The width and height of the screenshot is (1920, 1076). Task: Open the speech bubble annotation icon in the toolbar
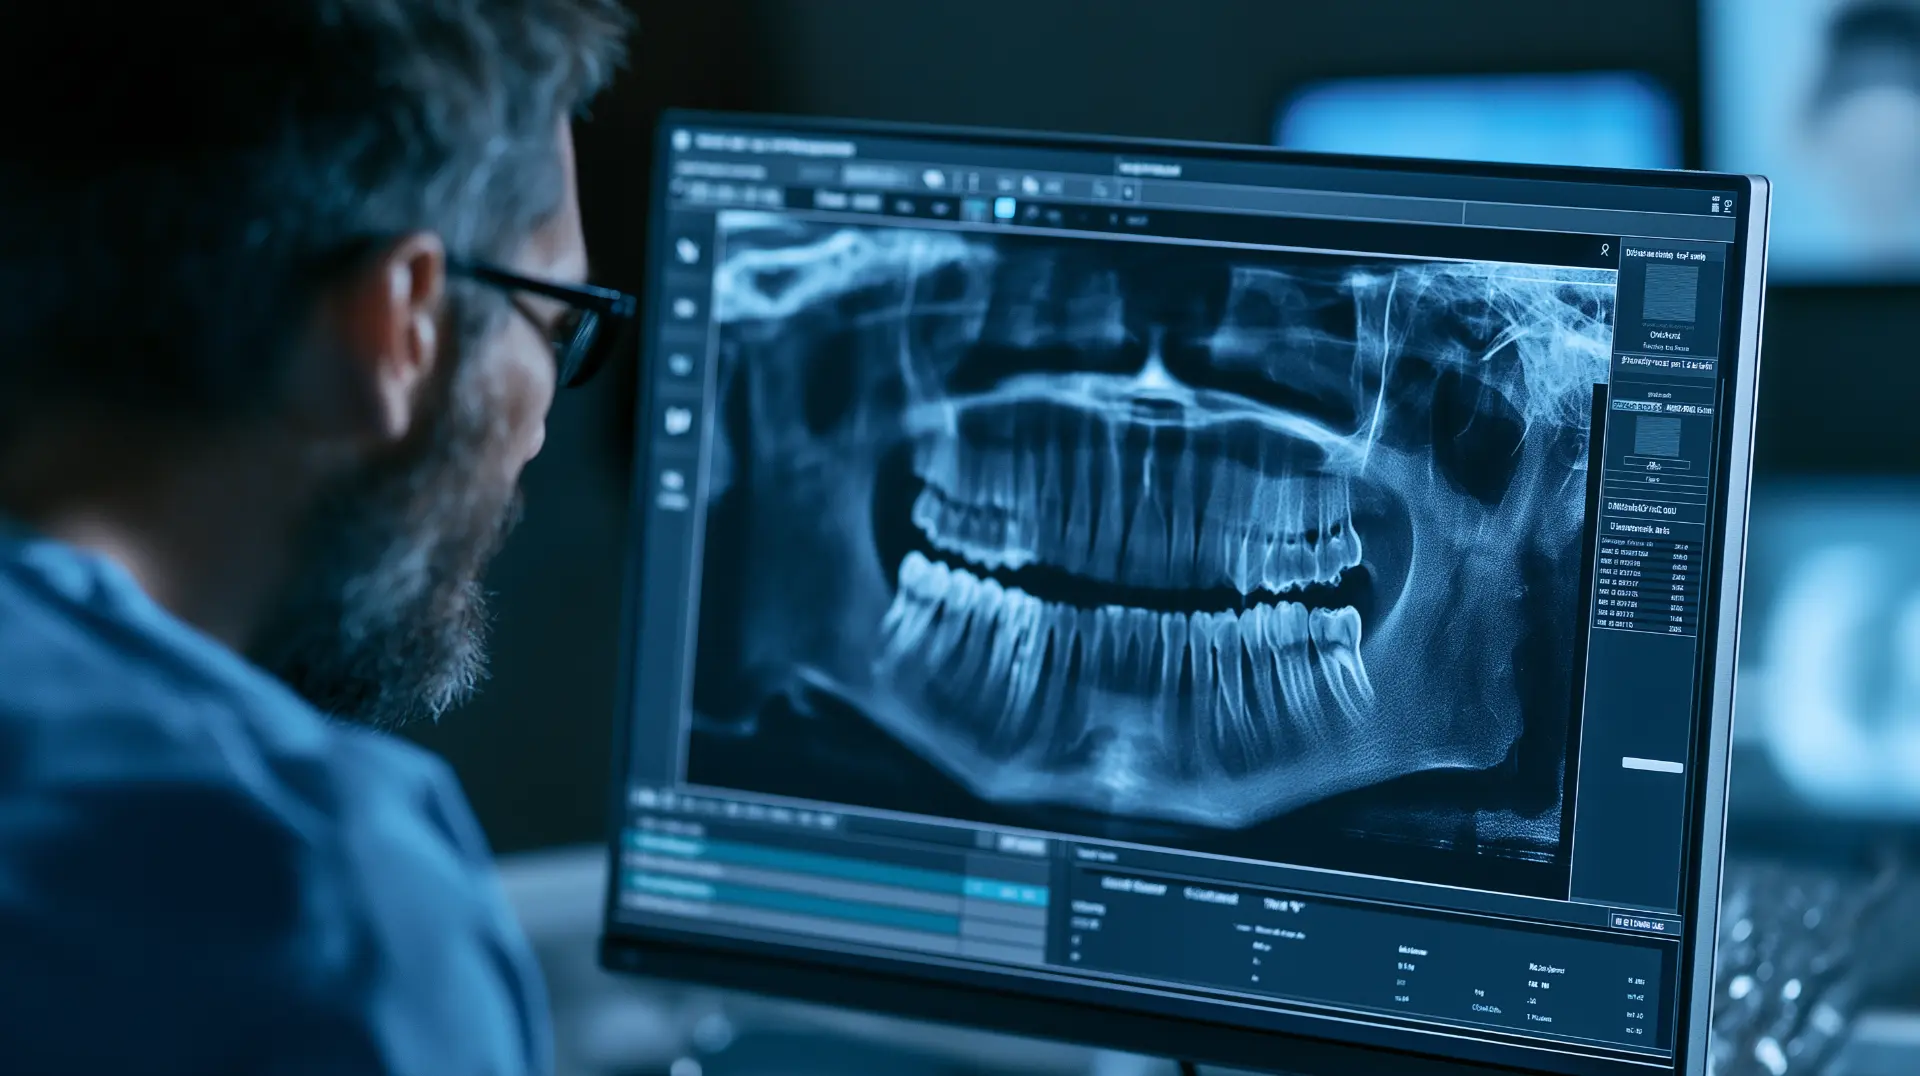tap(934, 179)
